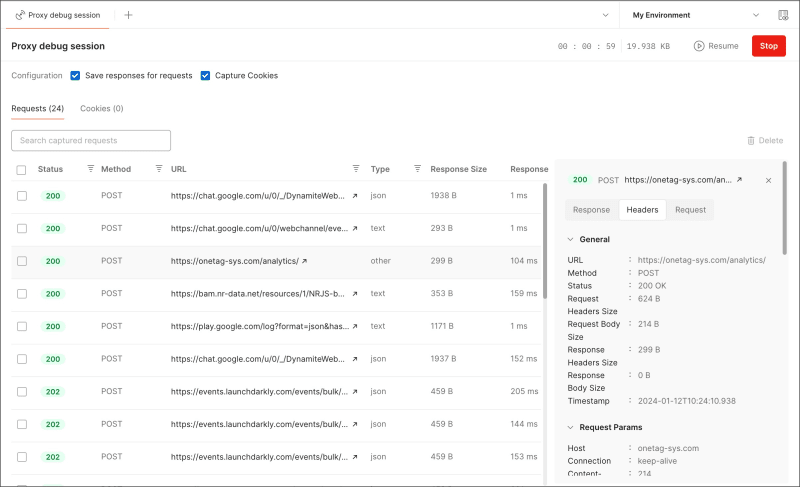Collapse the General section
This screenshot has height=487, width=800.
[x=570, y=239]
